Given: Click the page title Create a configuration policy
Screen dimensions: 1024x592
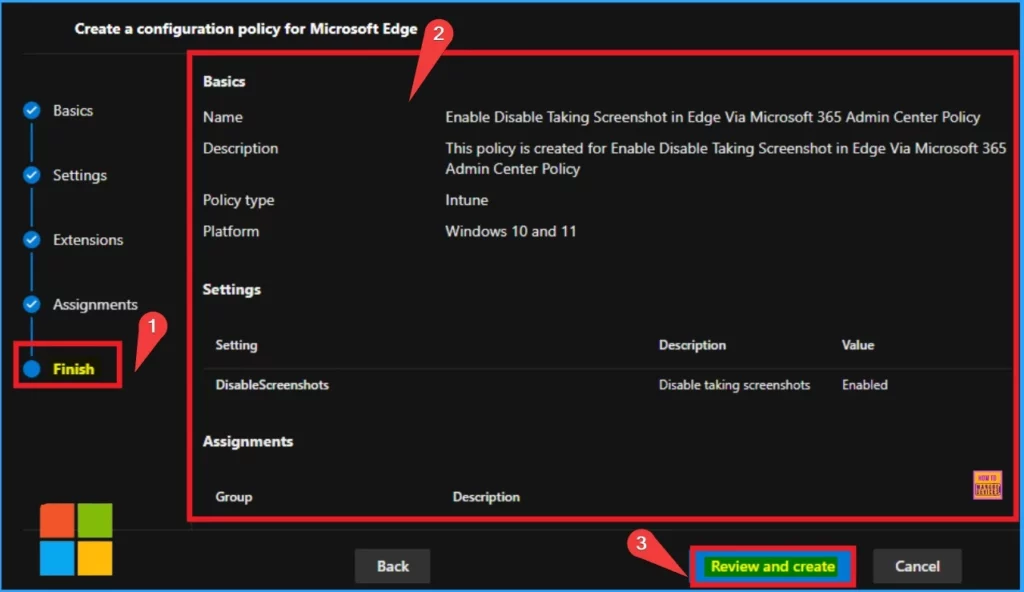Looking at the screenshot, I should (x=246, y=29).
